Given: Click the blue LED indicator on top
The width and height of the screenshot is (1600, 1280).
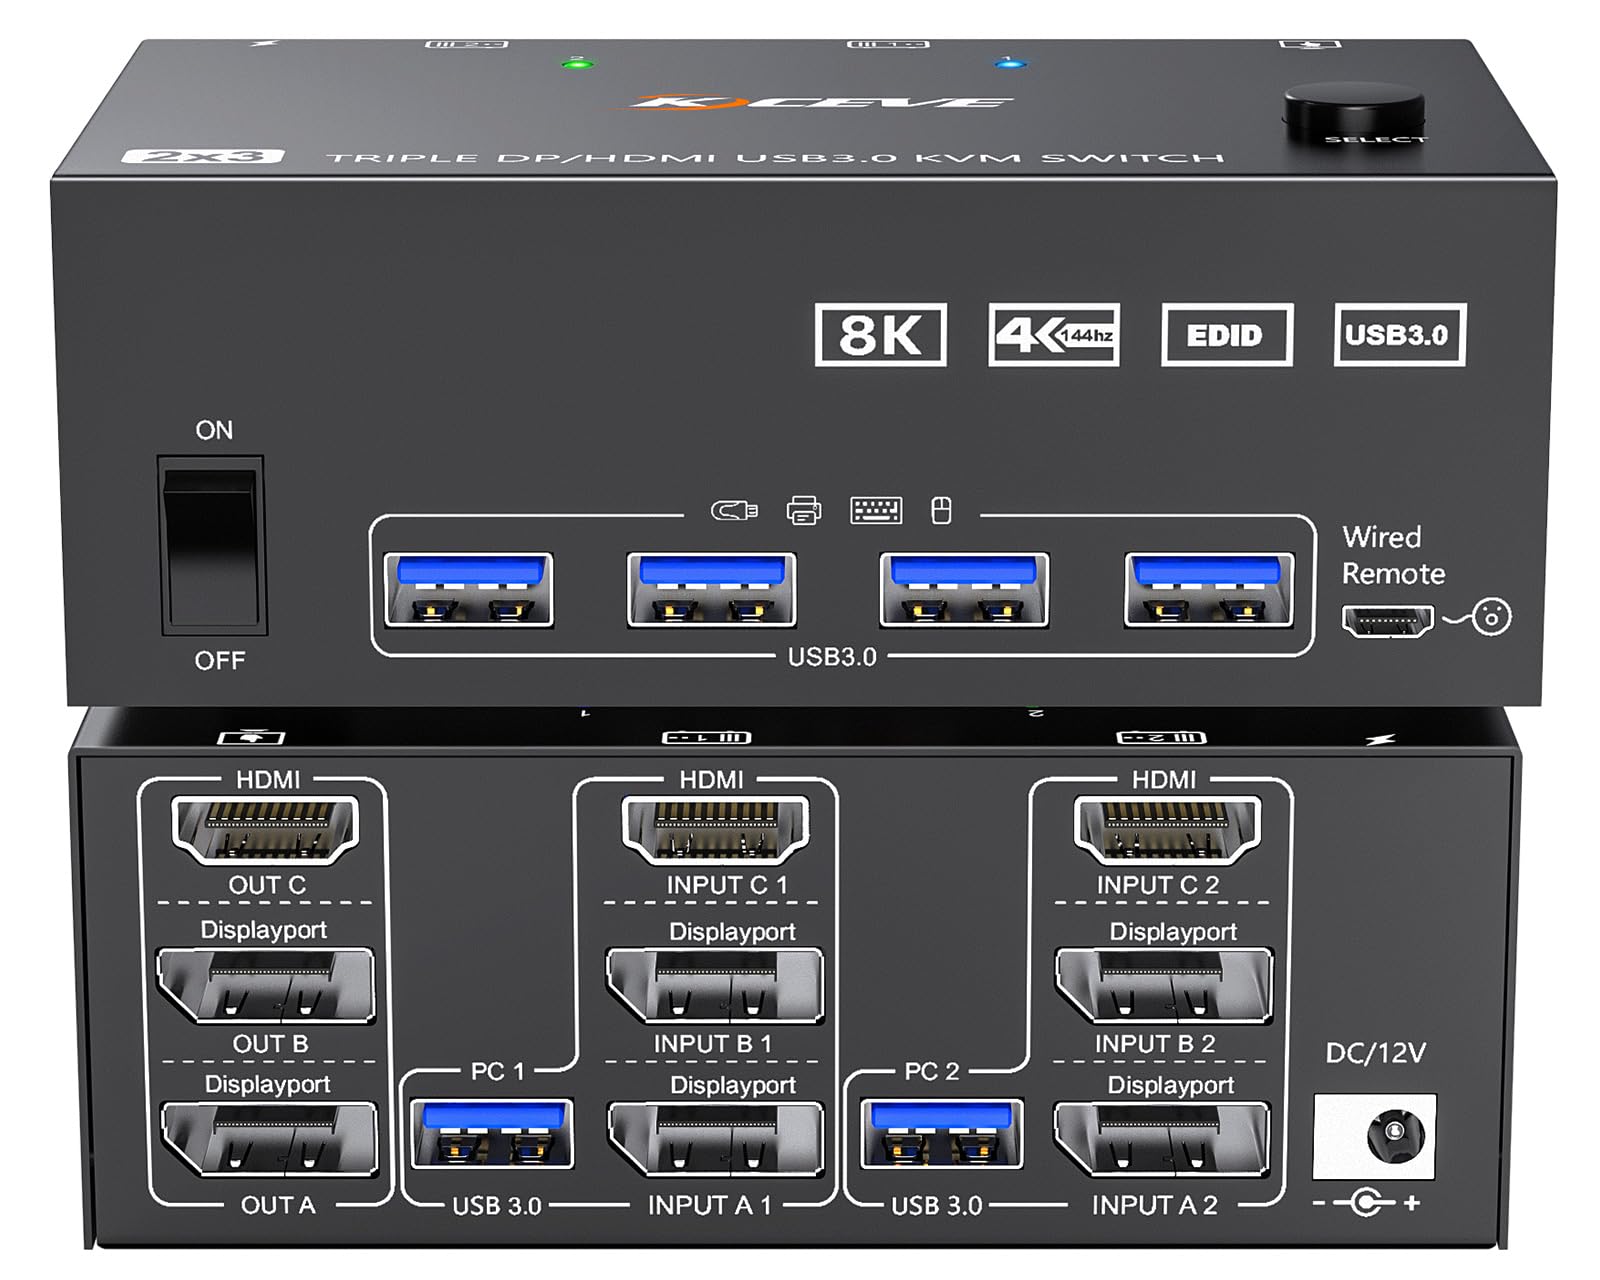Looking at the screenshot, I should point(1011,65).
